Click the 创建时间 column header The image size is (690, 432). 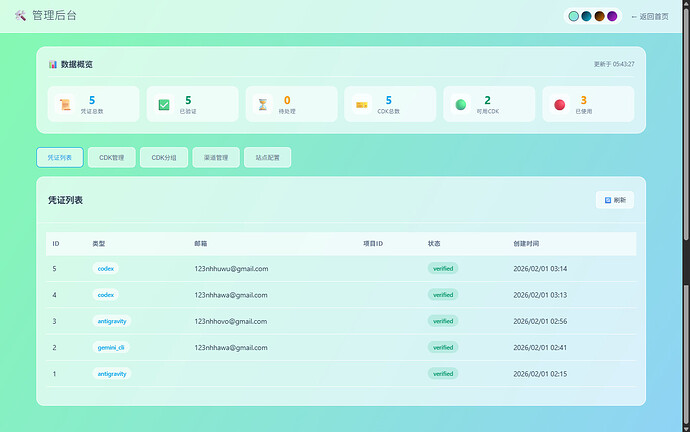coord(526,244)
